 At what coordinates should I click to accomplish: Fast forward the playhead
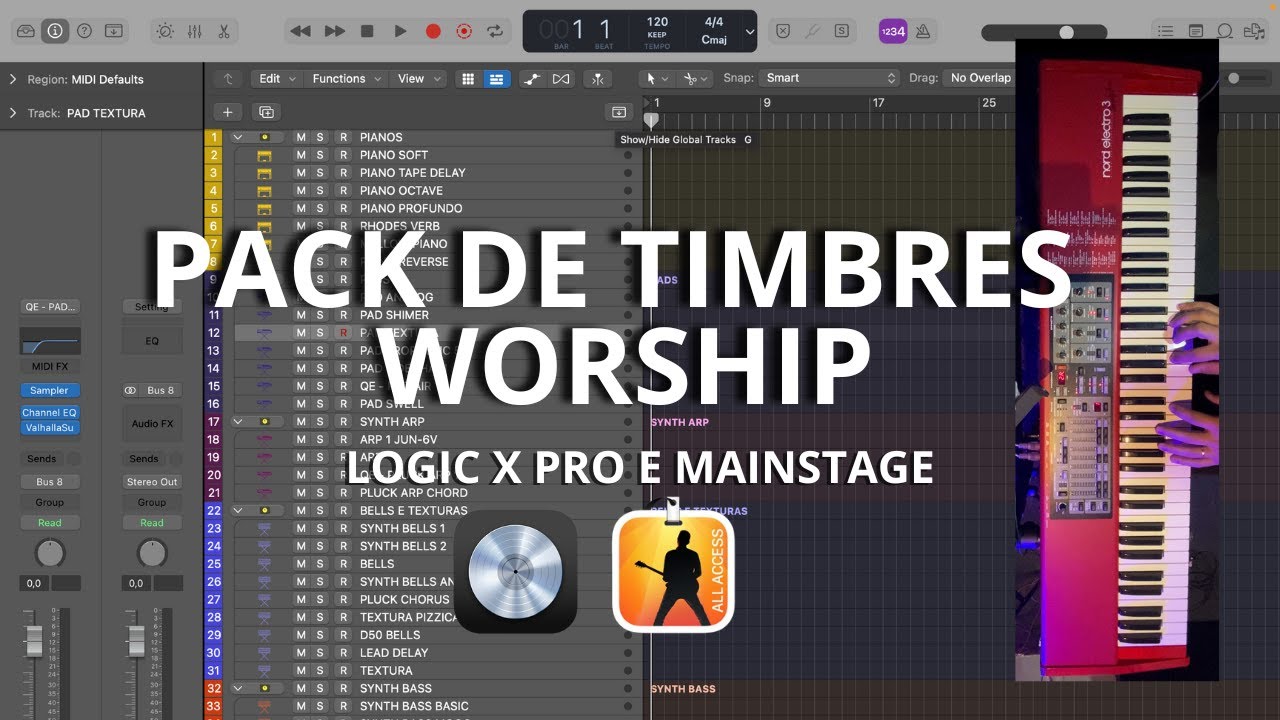coord(335,31)
